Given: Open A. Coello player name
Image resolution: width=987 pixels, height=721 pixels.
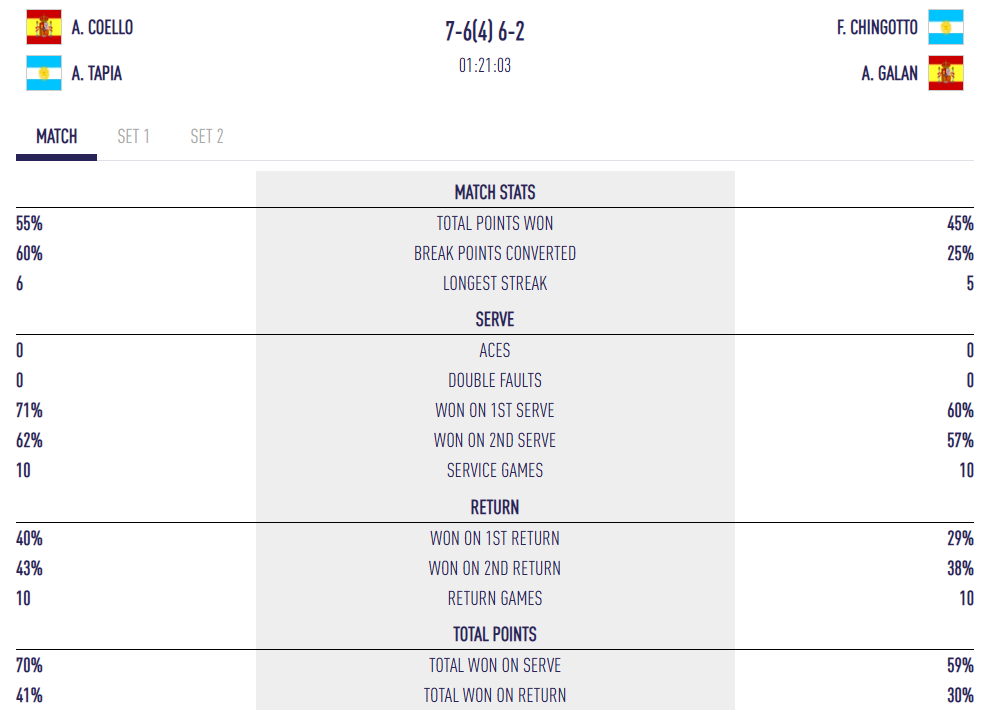Looking at the screenshot, I should point(102,28).
